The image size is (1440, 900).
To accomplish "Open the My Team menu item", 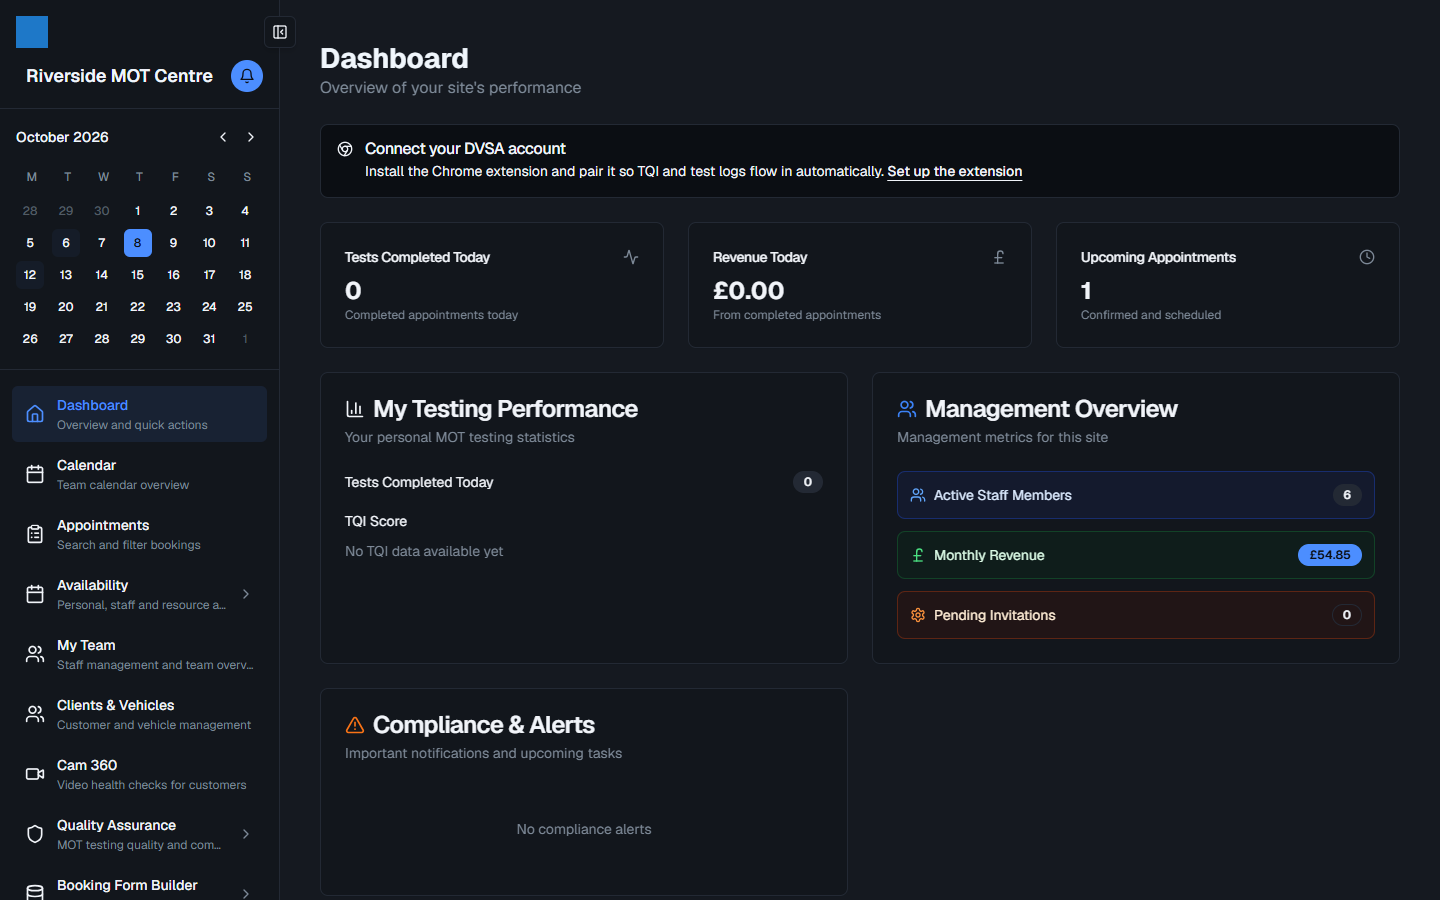I will [139, 654].
